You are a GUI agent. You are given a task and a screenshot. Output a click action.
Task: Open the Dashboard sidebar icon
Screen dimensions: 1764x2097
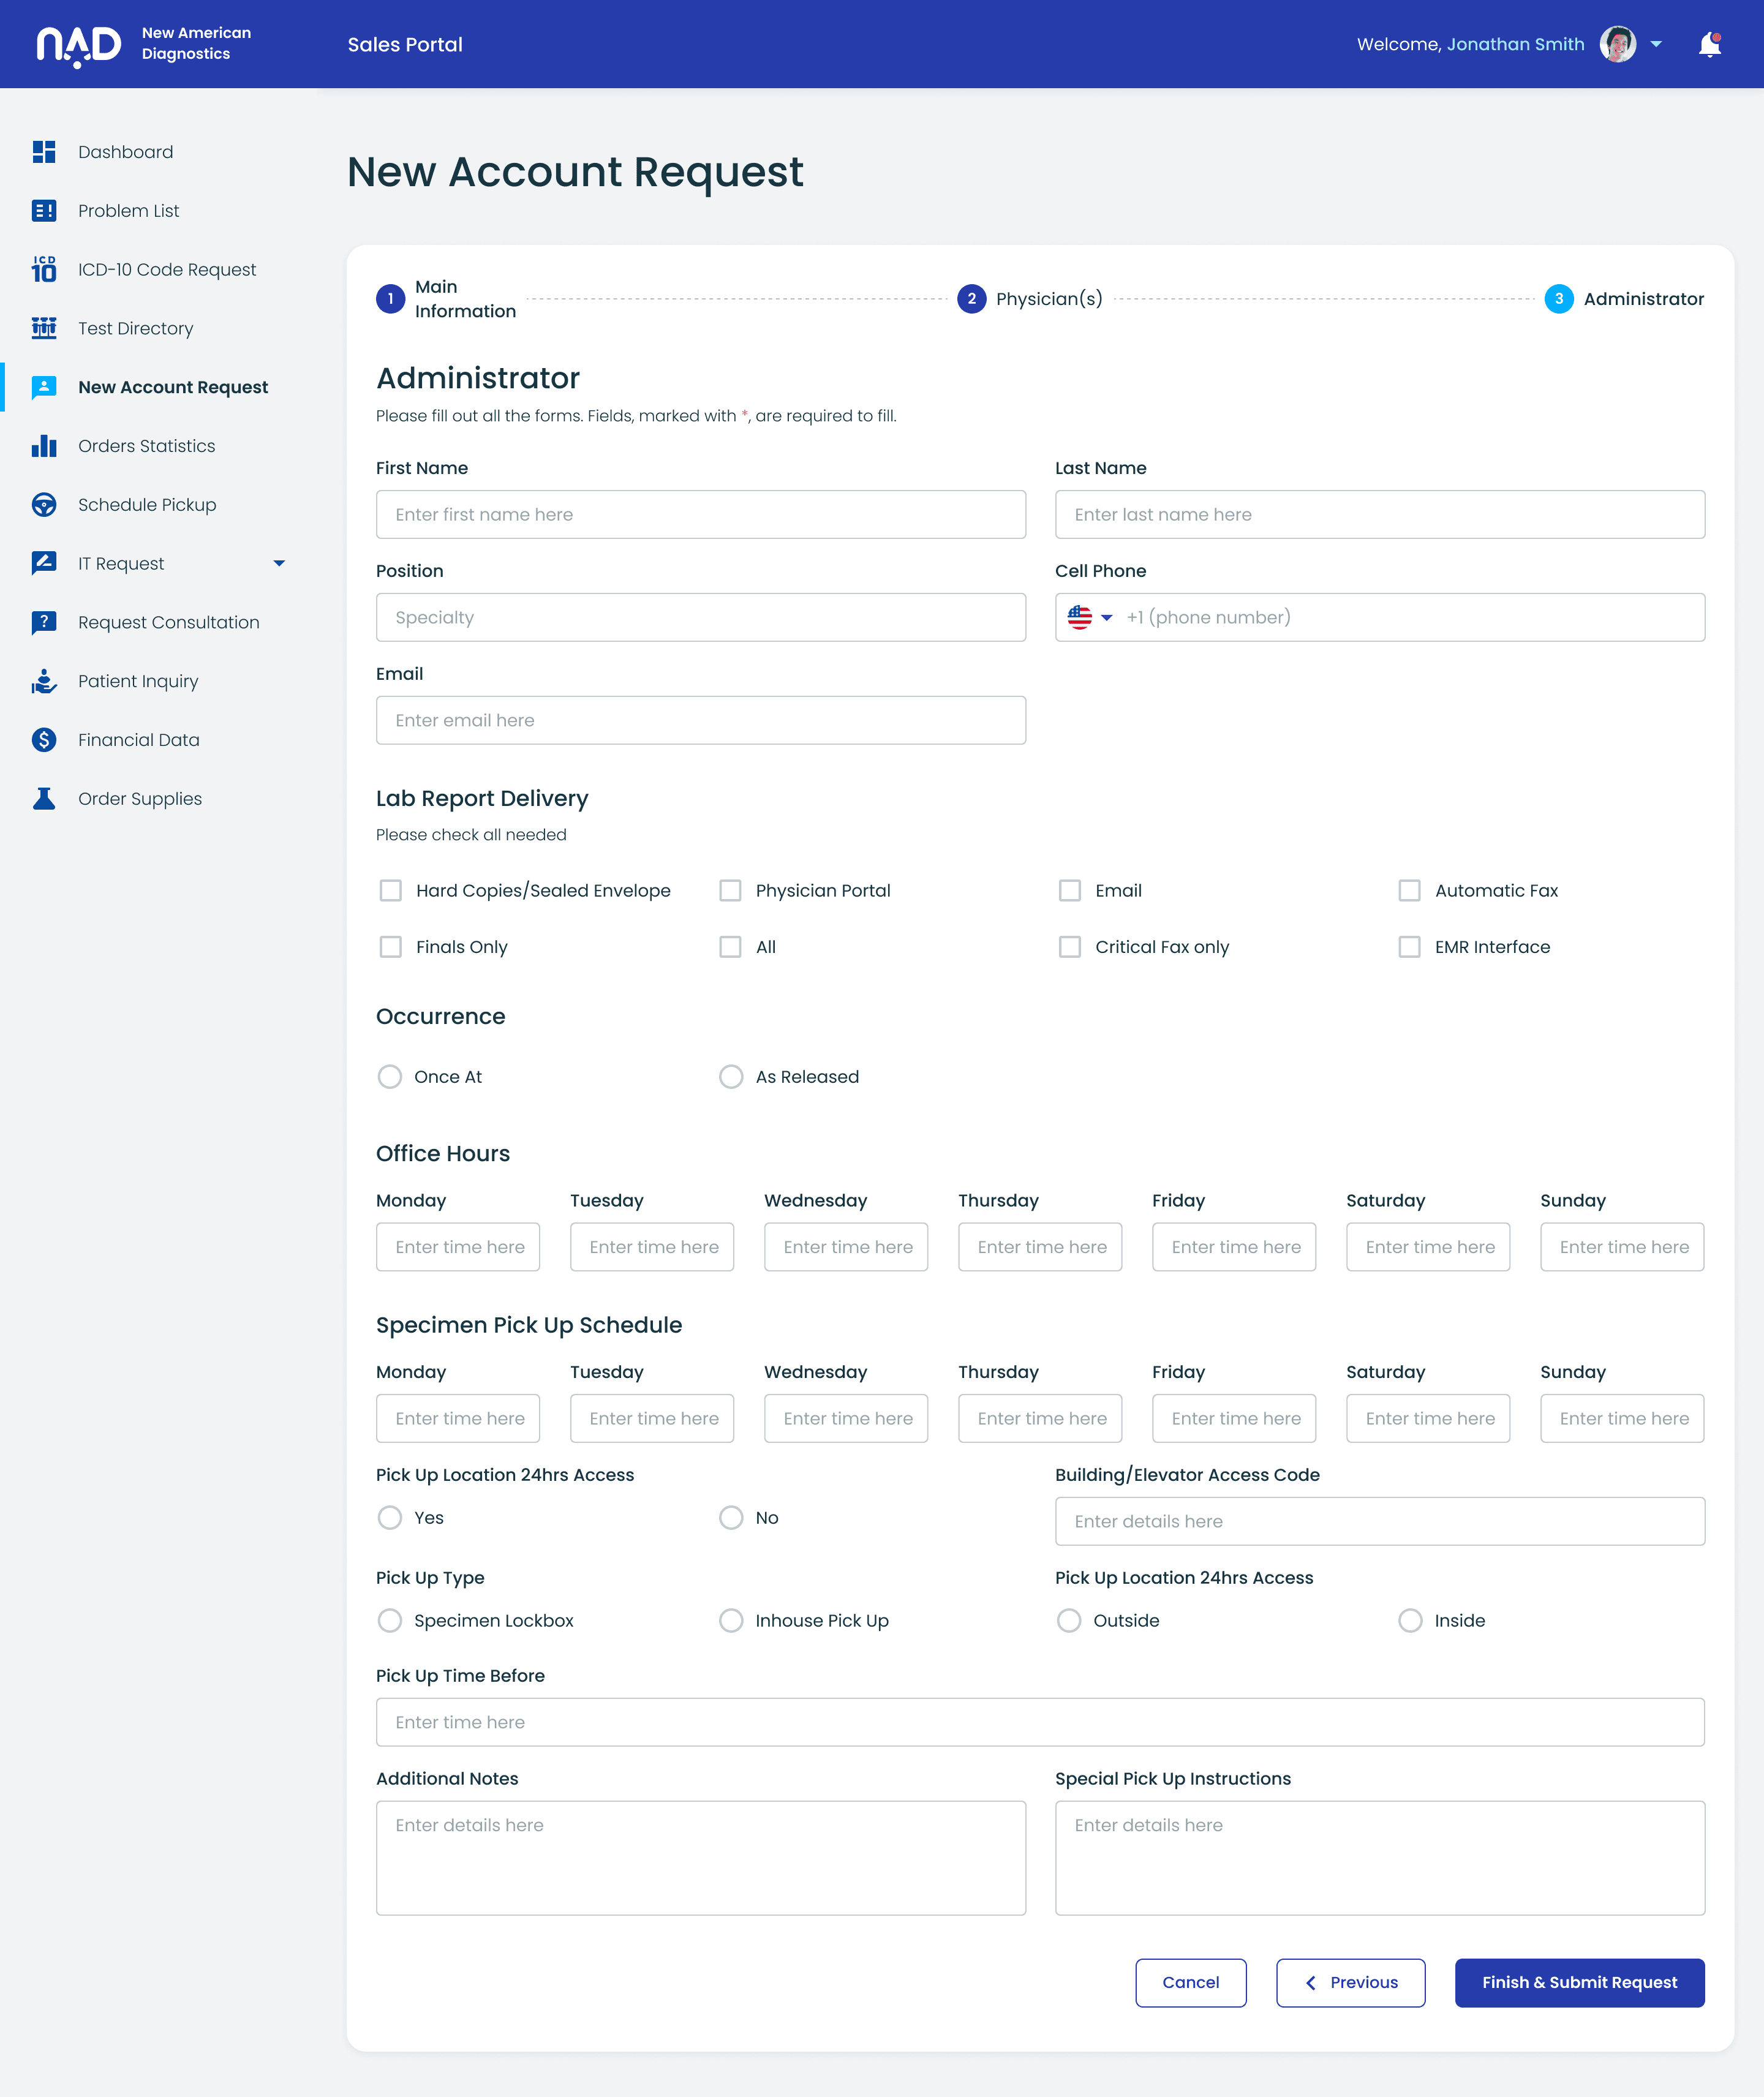[x=44, y=152]
